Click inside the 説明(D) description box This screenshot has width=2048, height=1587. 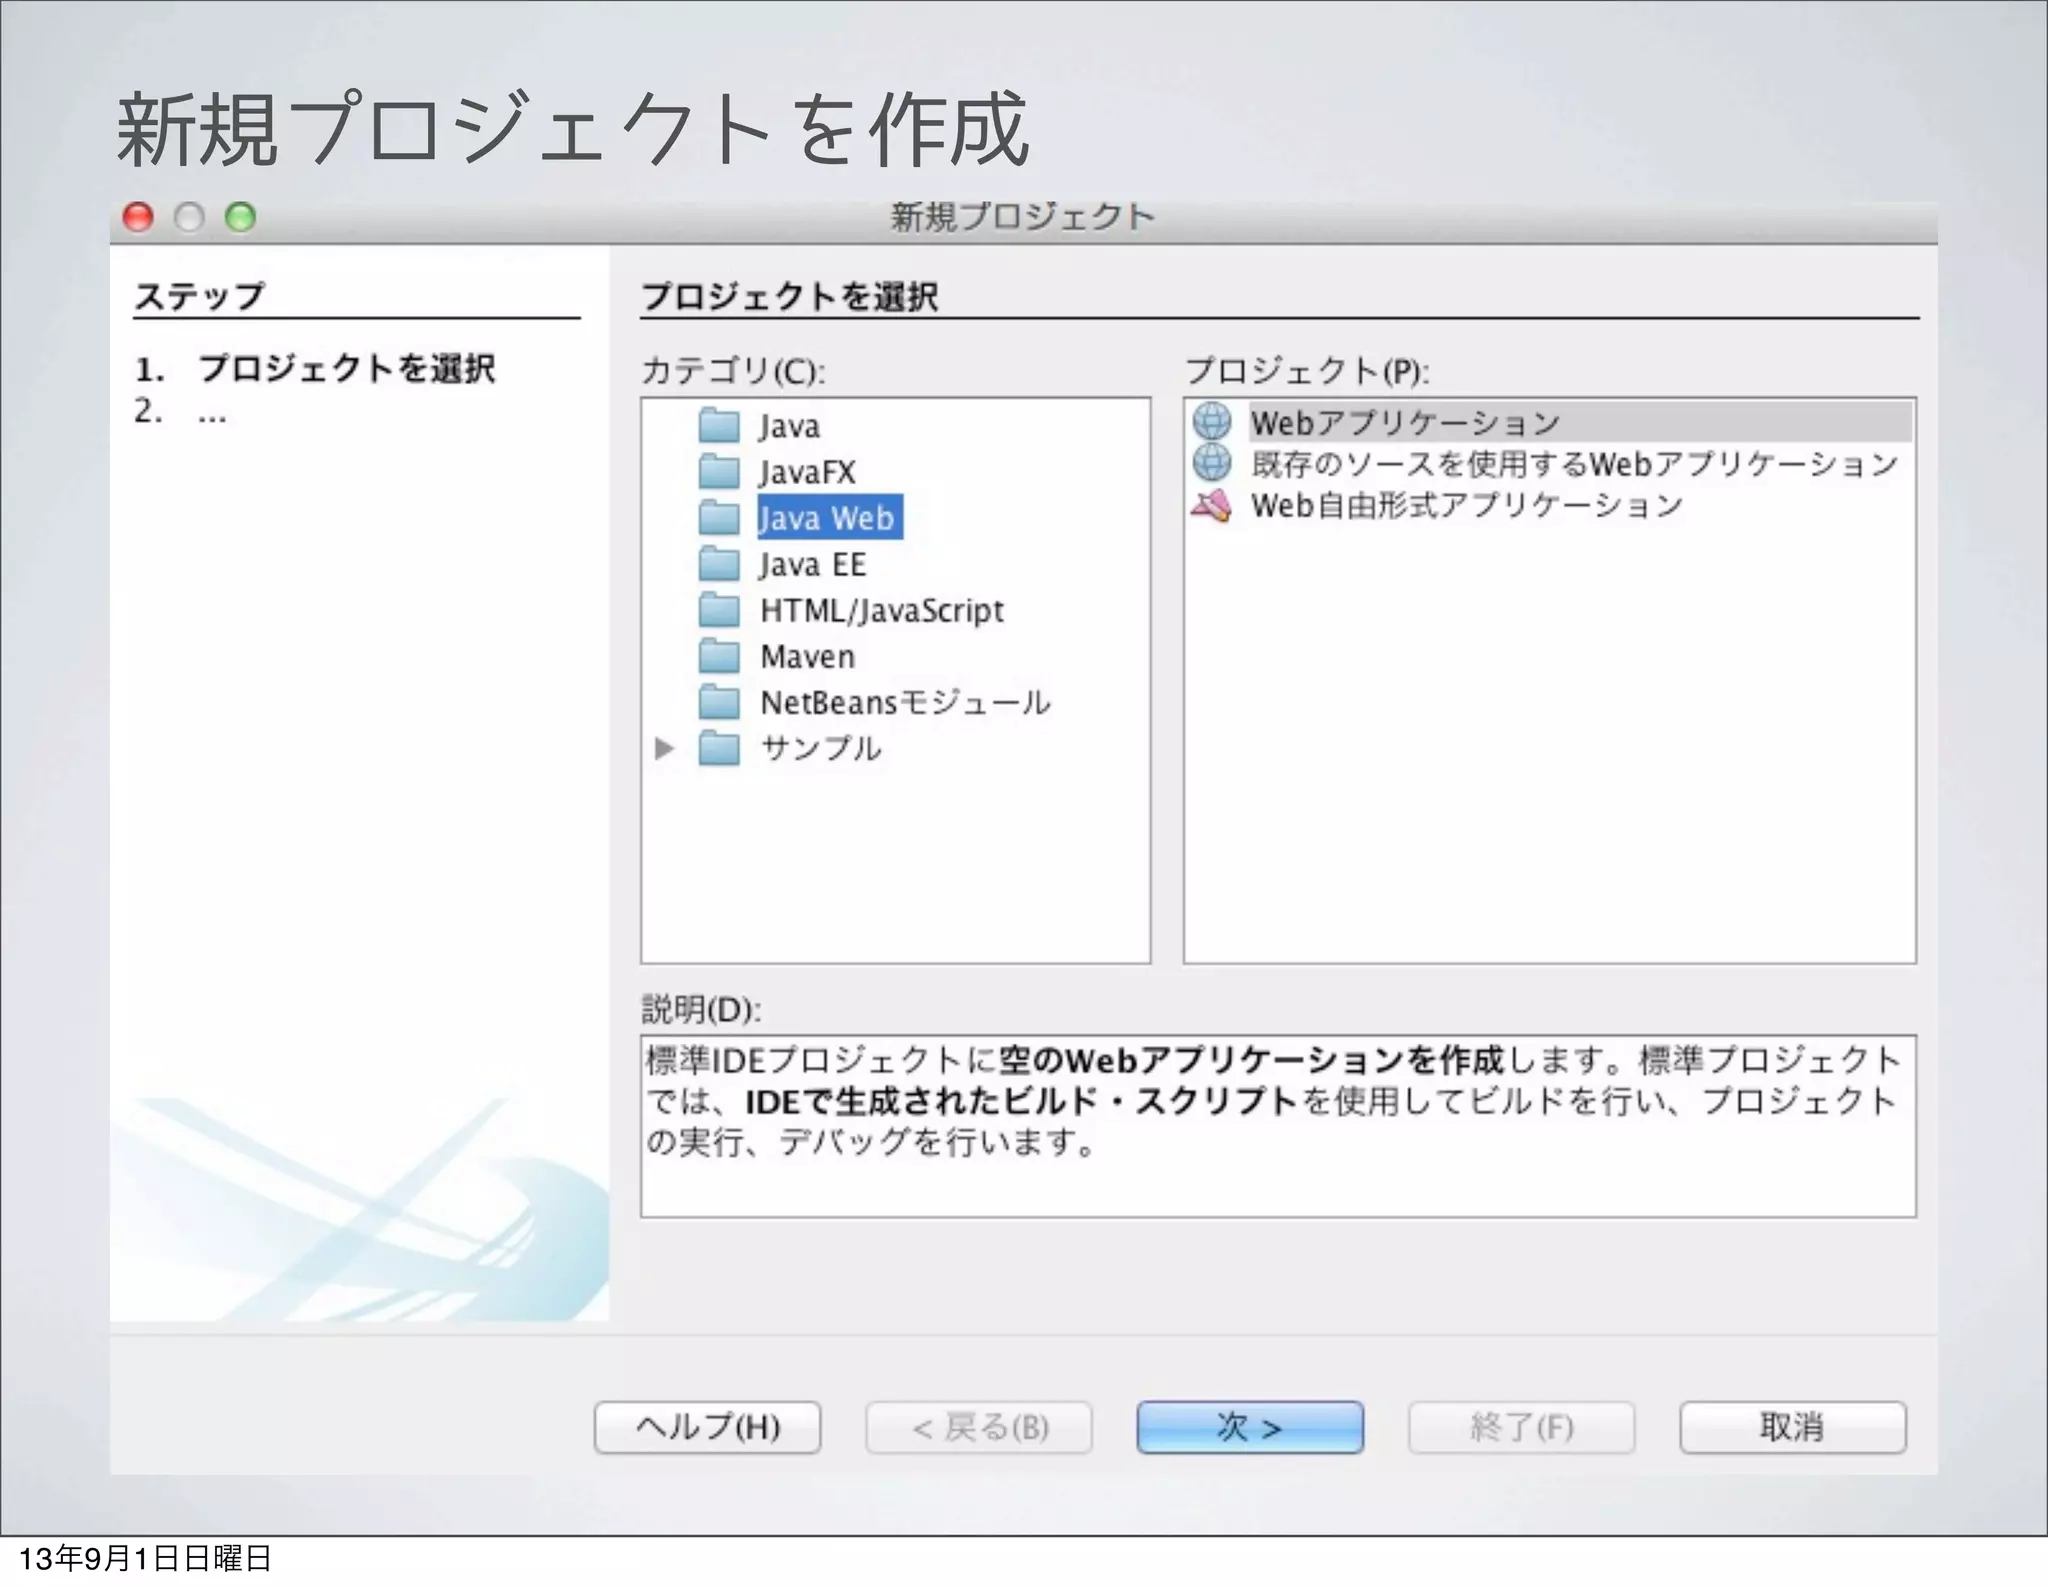(x=1278, y=1126)
